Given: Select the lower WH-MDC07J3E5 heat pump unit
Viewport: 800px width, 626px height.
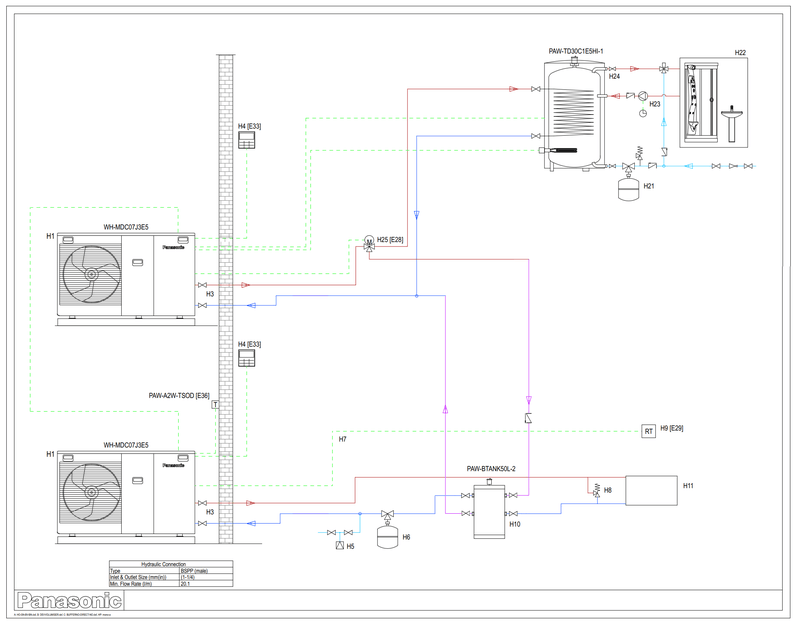Looking at the screenshot, I should coord(126,497).
